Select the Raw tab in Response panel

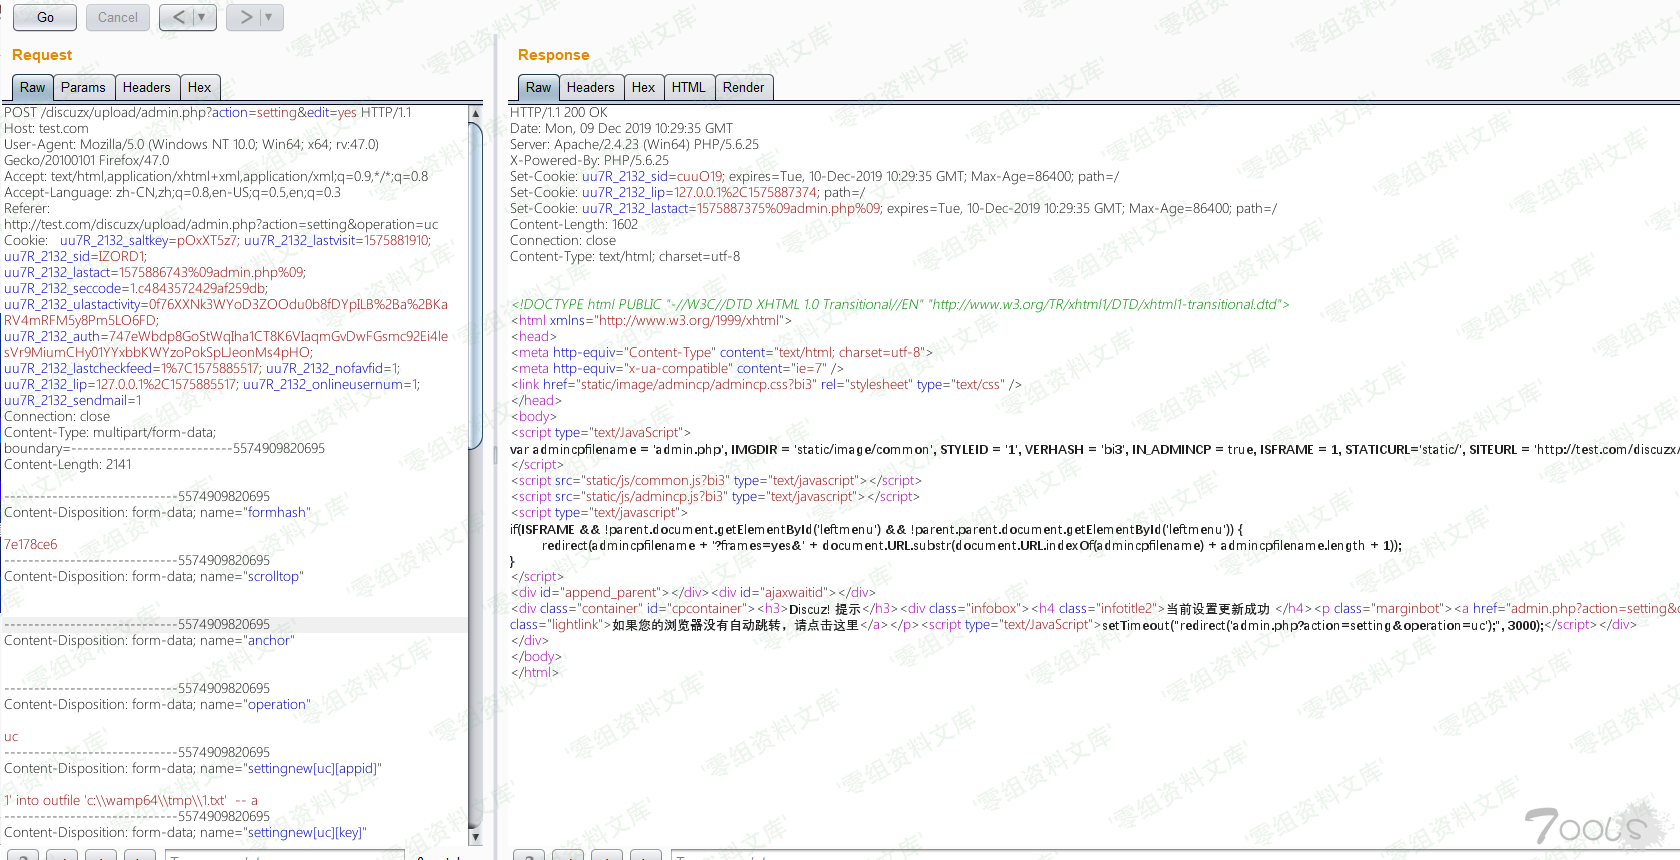(538, 88)
